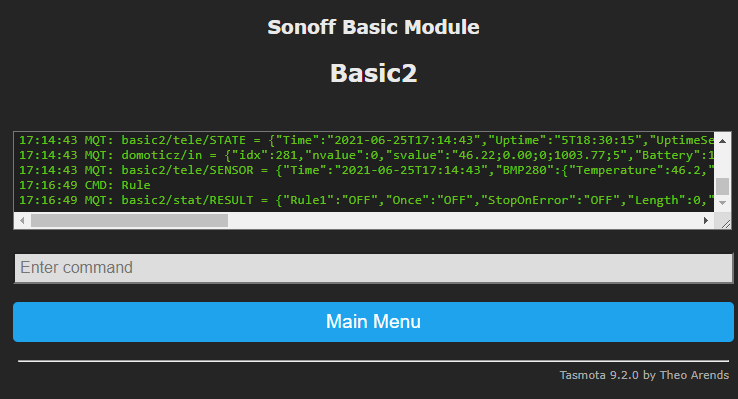Click the console scroll up arrow
This screenshot has width=738, height=399.
click(x=722, y=141)
